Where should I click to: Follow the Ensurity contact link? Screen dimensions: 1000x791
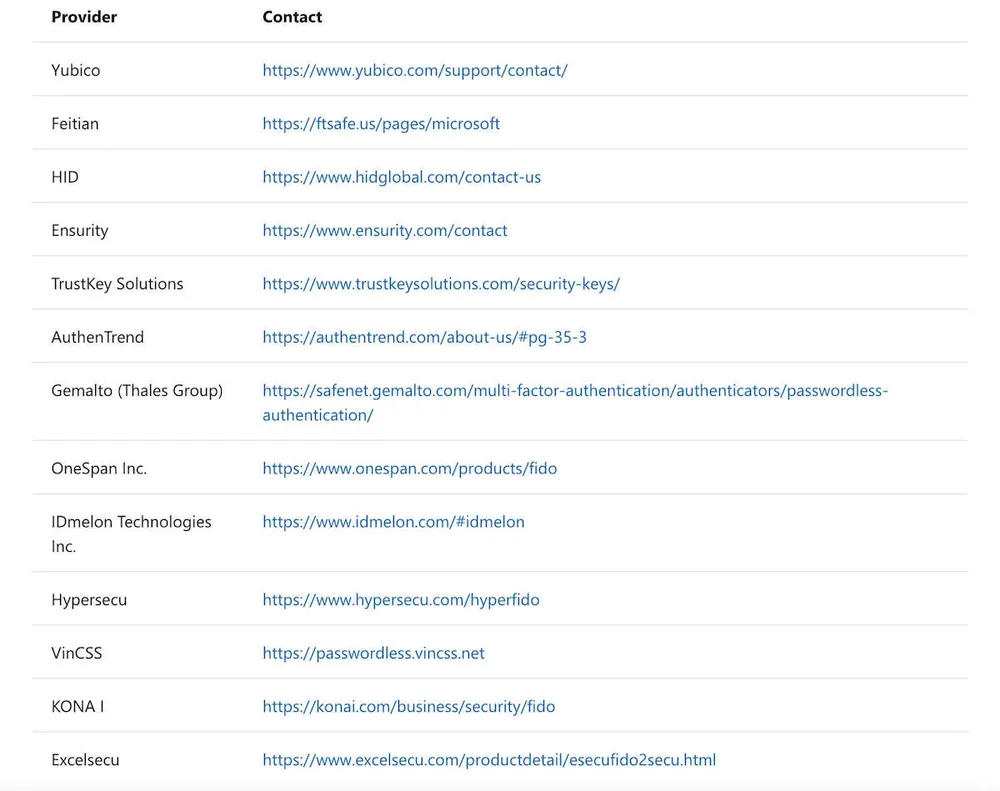pyautogui.click(x=384, y=230)
